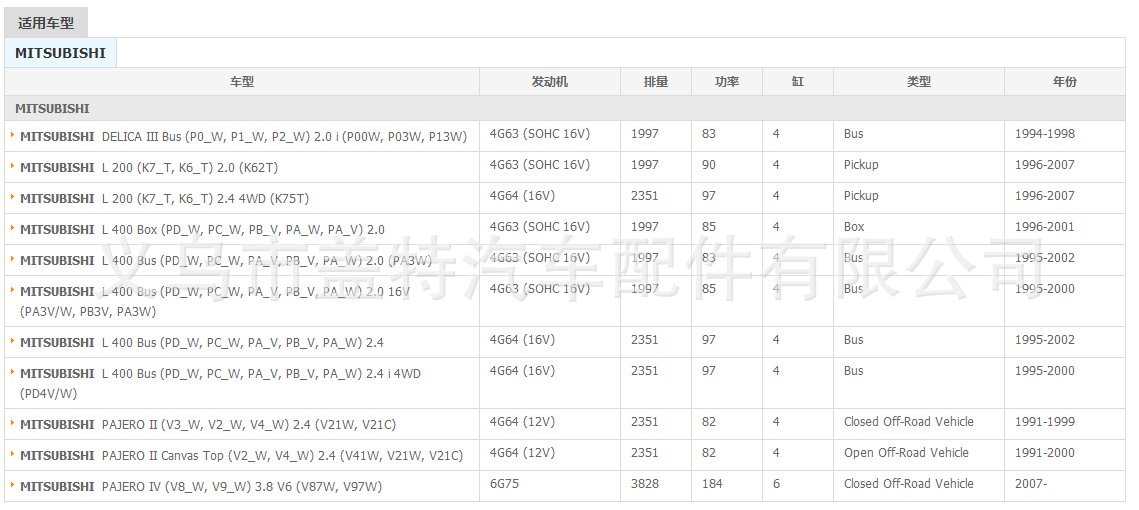
Task: Click the 年份 column header
Action: coord(1065,82)
